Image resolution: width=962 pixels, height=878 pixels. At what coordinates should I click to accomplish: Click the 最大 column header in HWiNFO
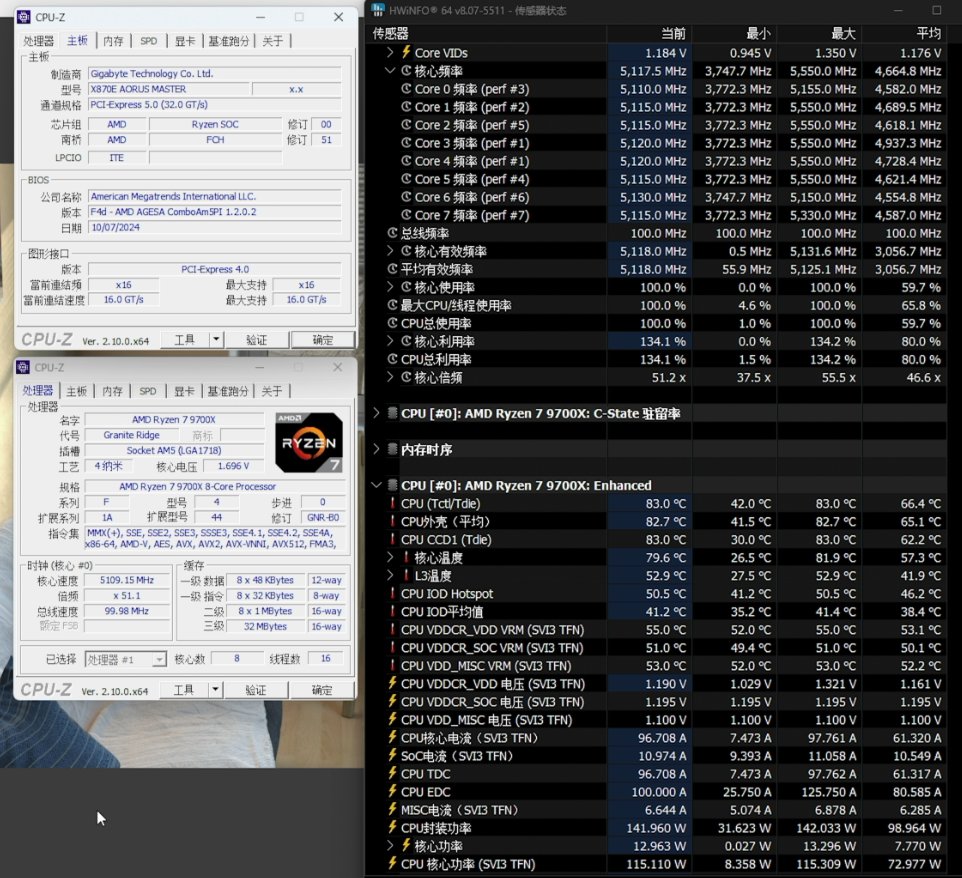coord(820,33)
